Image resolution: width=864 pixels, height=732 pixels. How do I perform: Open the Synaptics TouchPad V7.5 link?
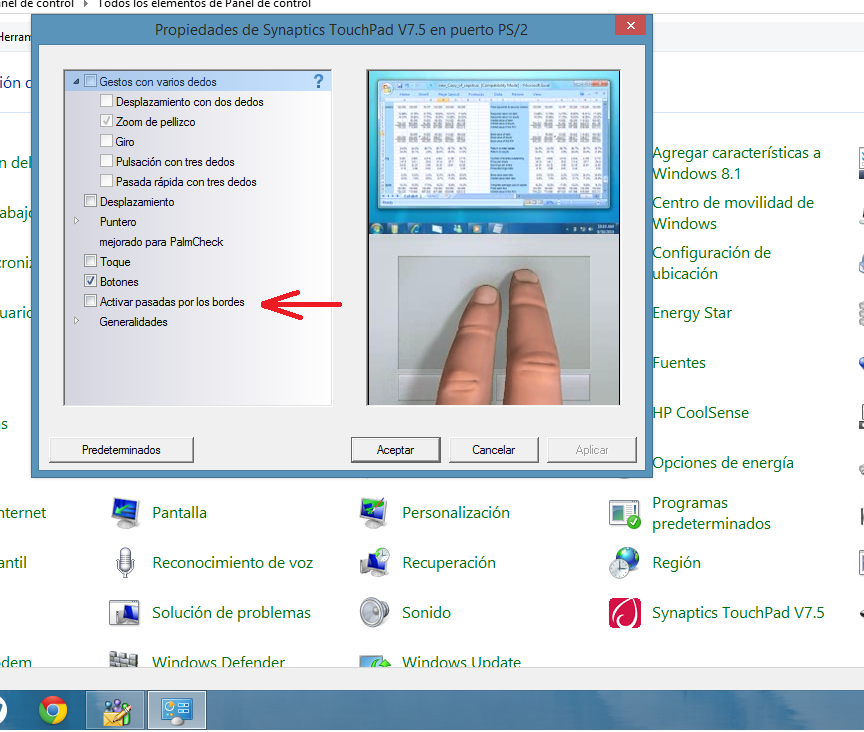coord(738,612)
